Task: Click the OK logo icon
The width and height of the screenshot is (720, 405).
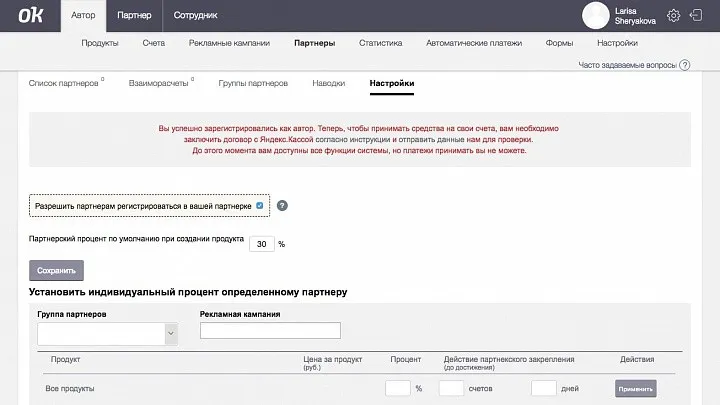Action: click(x=29, y=16)
